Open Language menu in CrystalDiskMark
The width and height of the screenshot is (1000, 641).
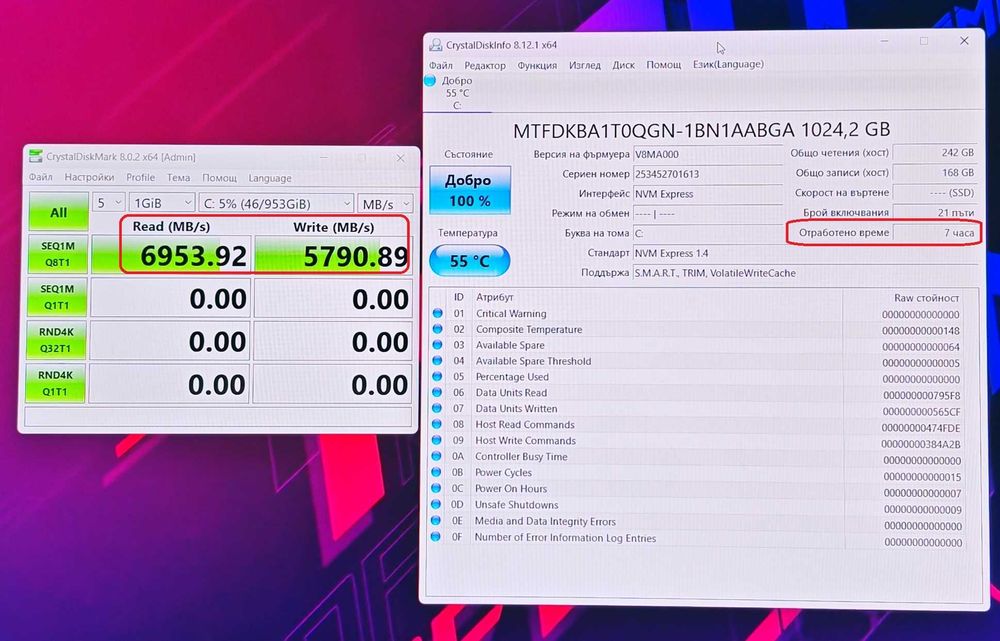[270, 178]
